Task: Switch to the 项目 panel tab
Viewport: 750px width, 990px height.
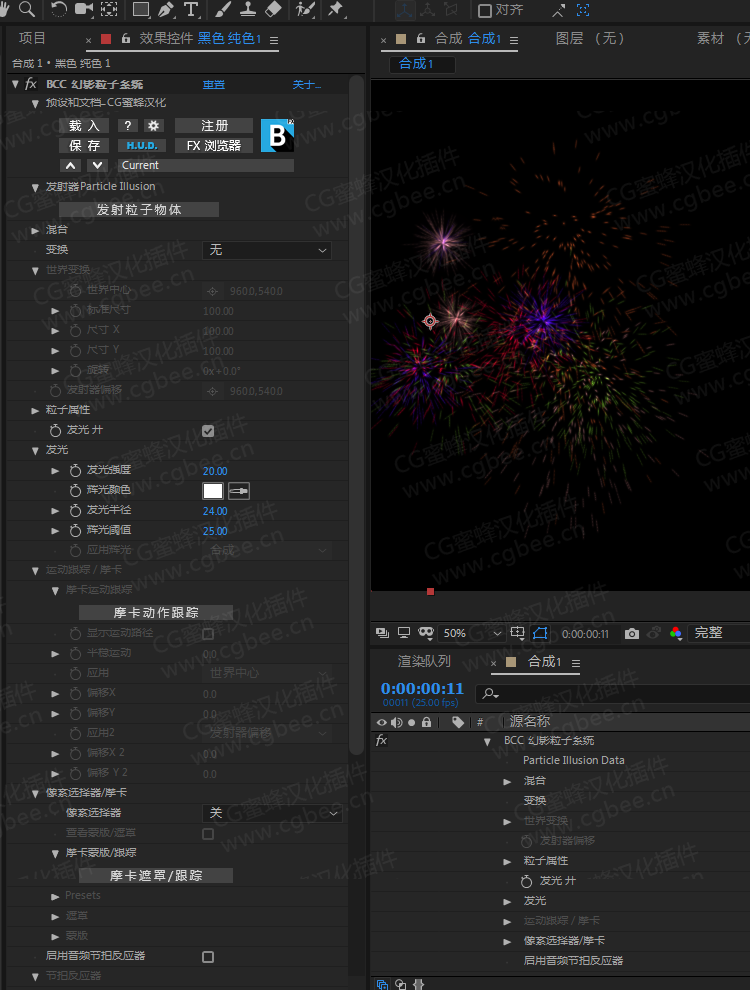Action: [x=33, y=39]
